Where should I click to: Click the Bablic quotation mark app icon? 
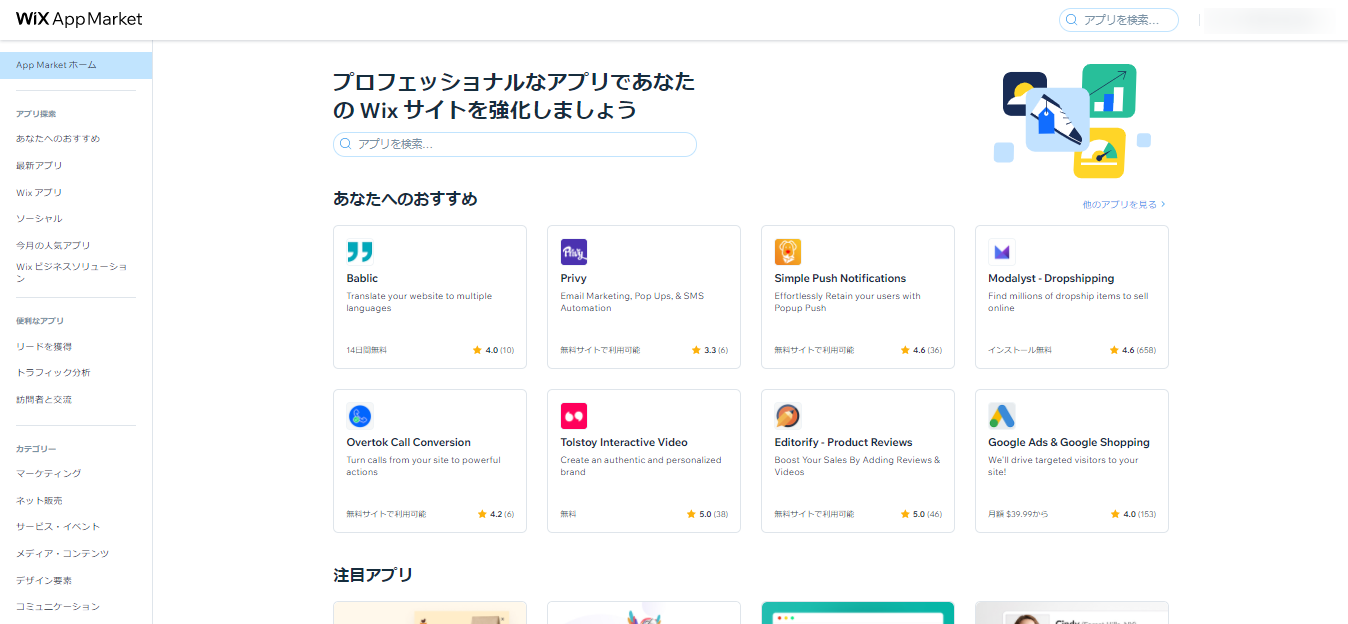(x=360, y=252)
